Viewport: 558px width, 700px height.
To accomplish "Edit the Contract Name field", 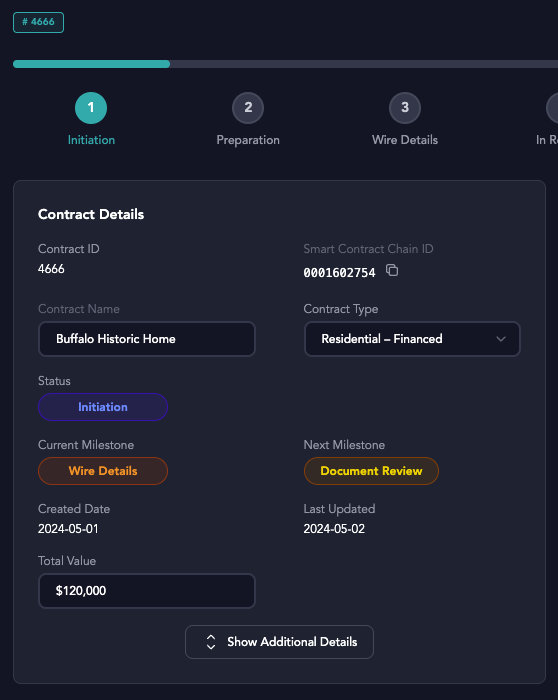I will click(147, 339).
